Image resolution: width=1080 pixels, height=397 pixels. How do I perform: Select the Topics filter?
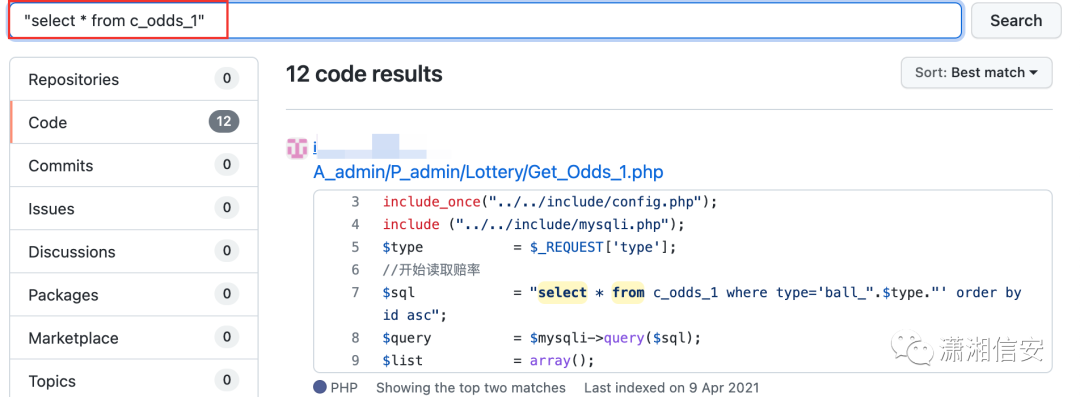[134, 381]
